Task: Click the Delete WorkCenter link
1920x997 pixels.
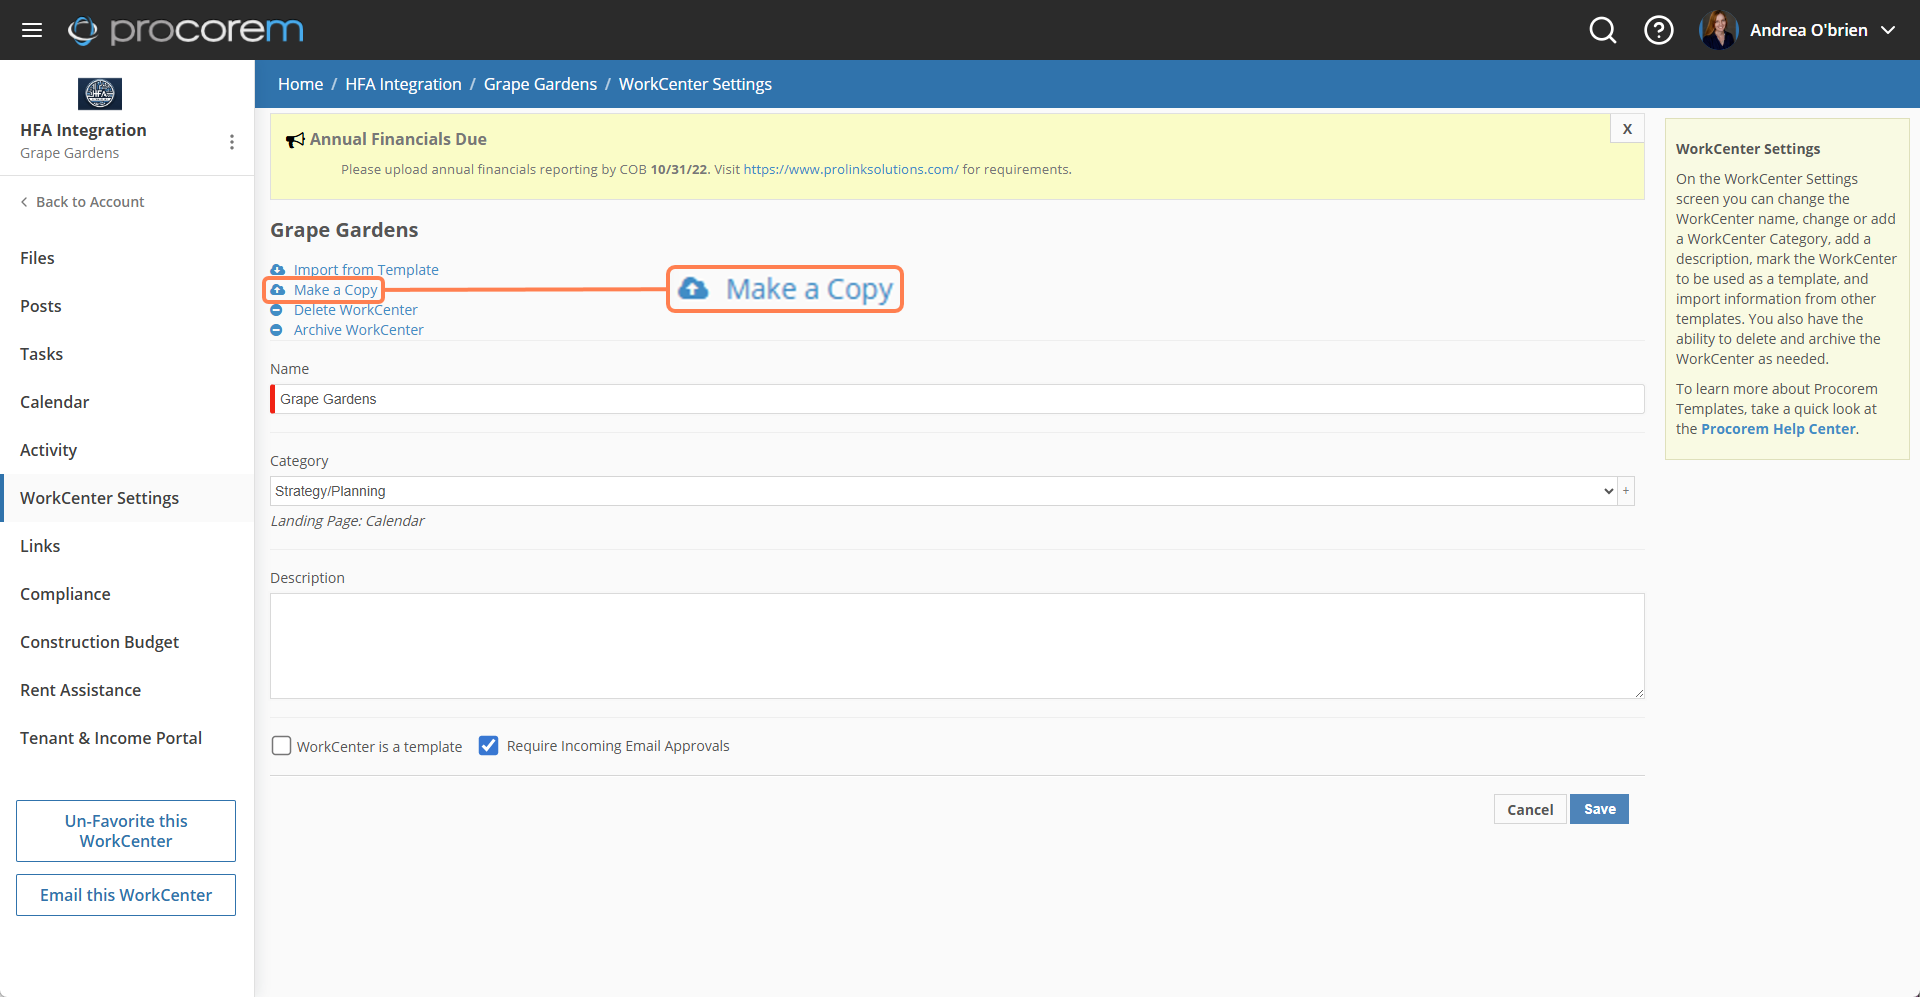Action: [x=355, y=310]
